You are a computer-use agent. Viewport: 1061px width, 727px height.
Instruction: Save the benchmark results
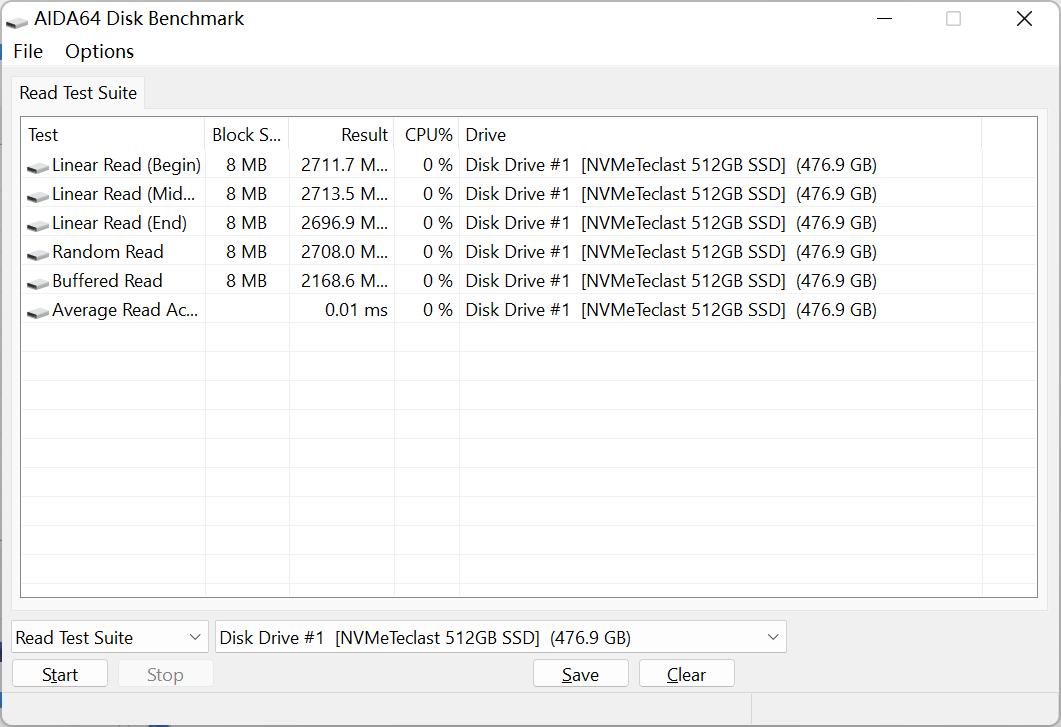tap(581, 674)
